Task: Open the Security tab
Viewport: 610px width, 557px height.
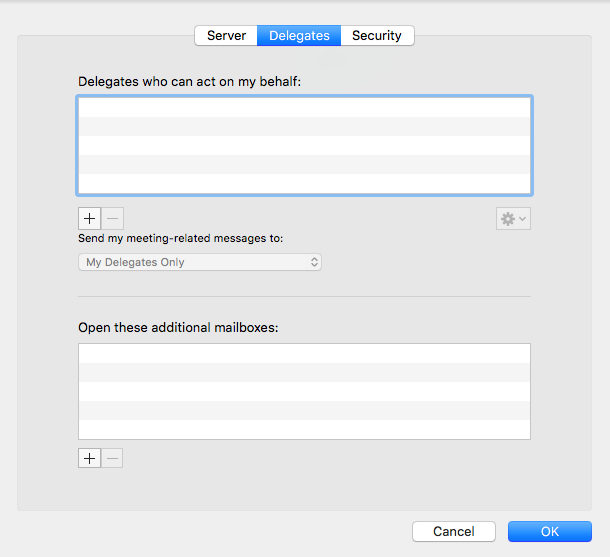Action: click(377, 36)
